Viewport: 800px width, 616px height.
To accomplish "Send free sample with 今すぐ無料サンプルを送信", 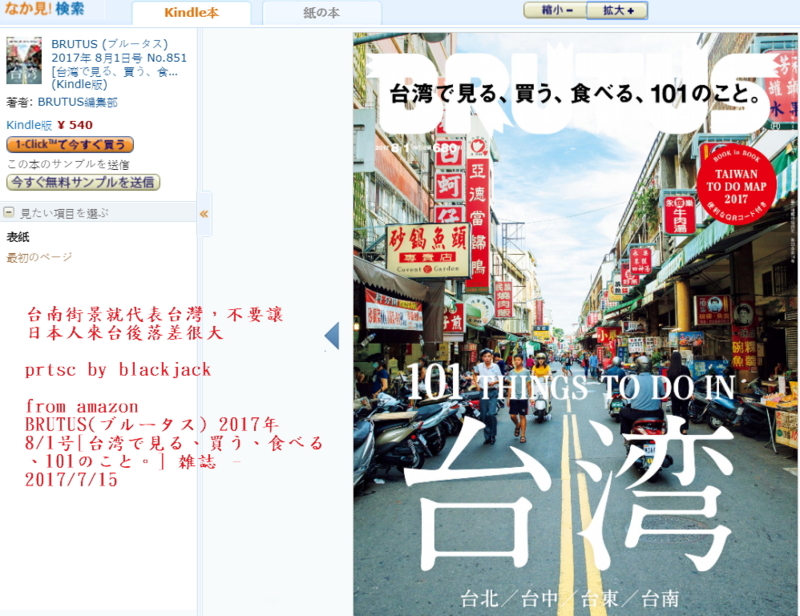I will tap(83, 182).
